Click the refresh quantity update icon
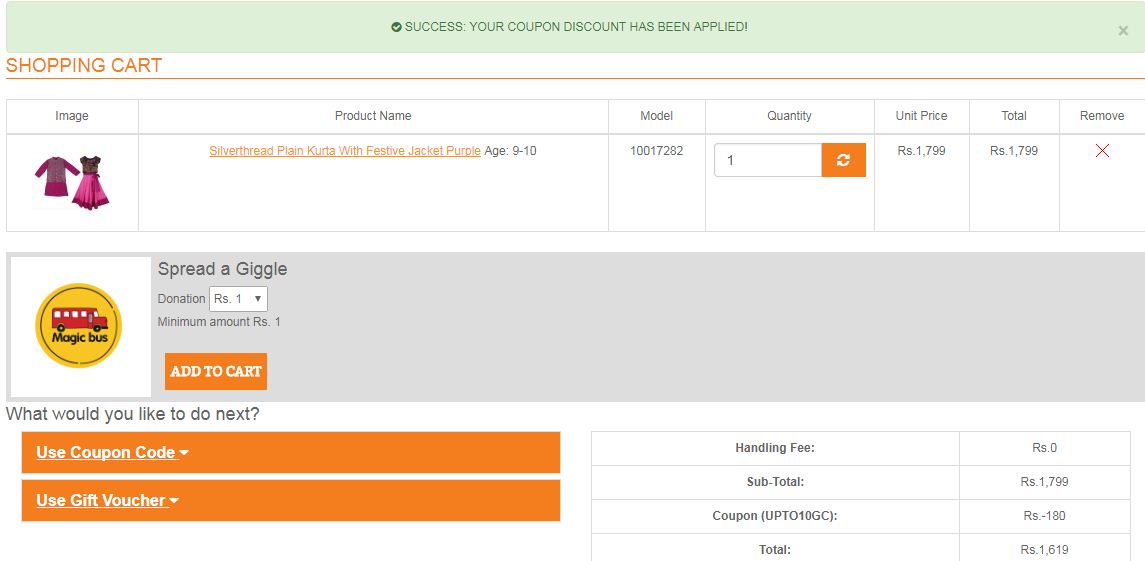Screen dimensions: 1145x561 point(843,160)
